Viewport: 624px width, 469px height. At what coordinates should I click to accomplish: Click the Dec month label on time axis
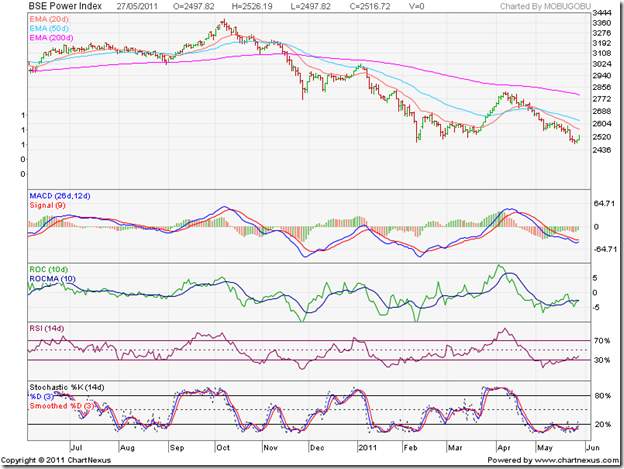point(317,448)
